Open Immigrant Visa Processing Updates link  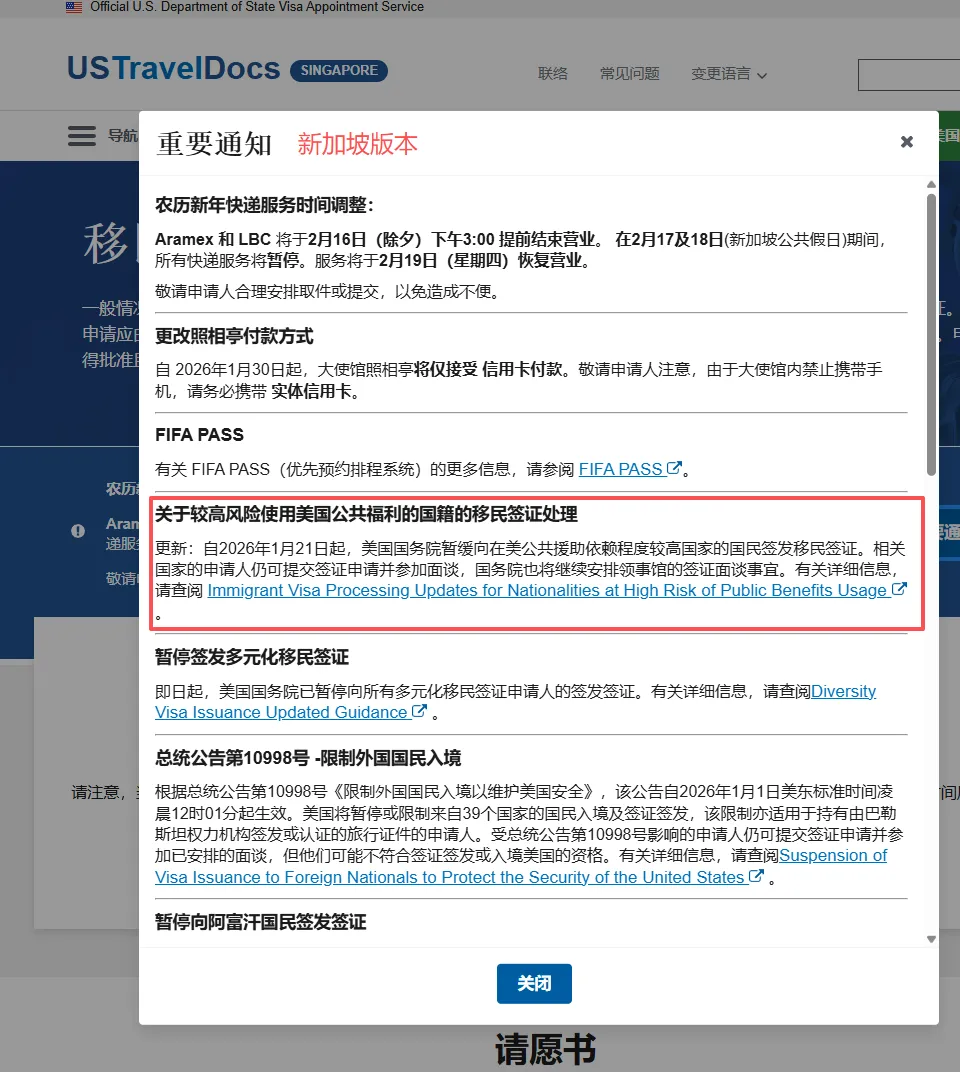click(x=547, y=590)
